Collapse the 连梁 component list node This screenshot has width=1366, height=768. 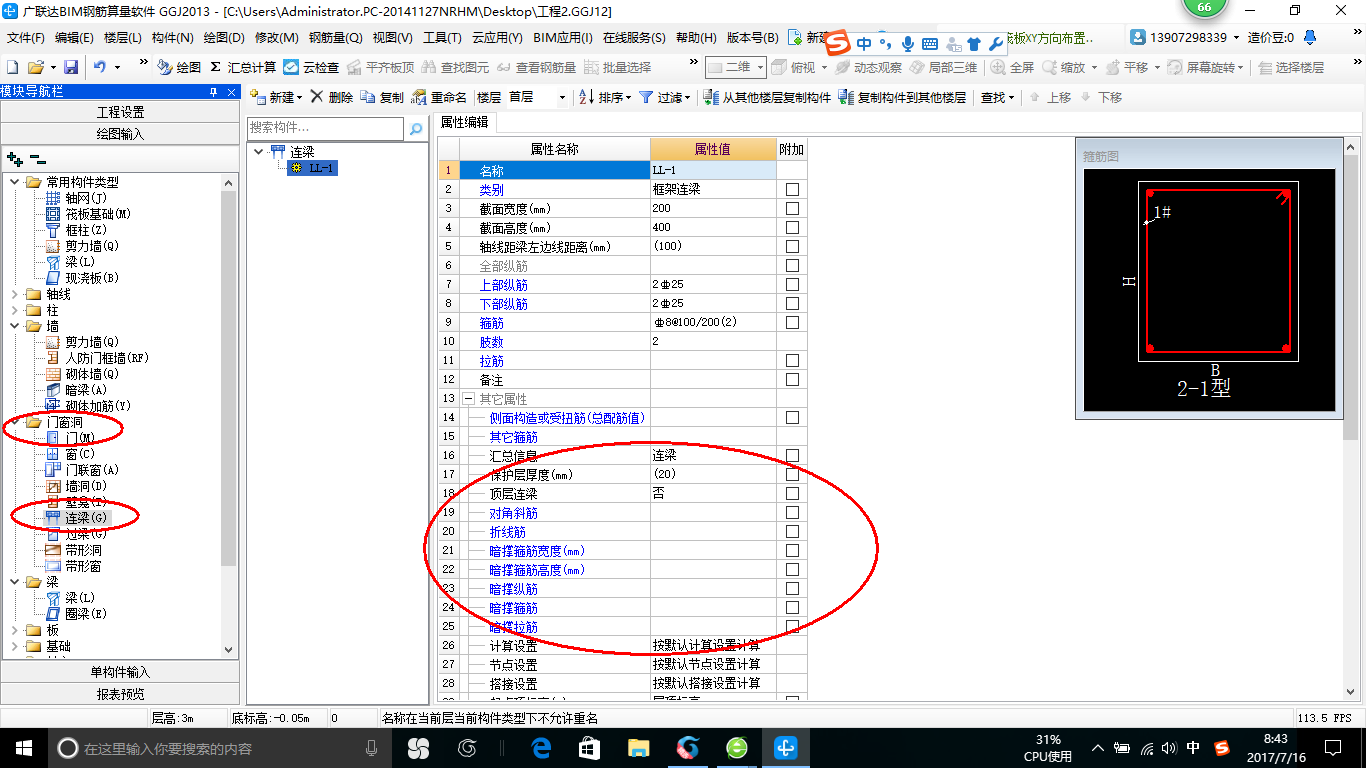point(260,152)
